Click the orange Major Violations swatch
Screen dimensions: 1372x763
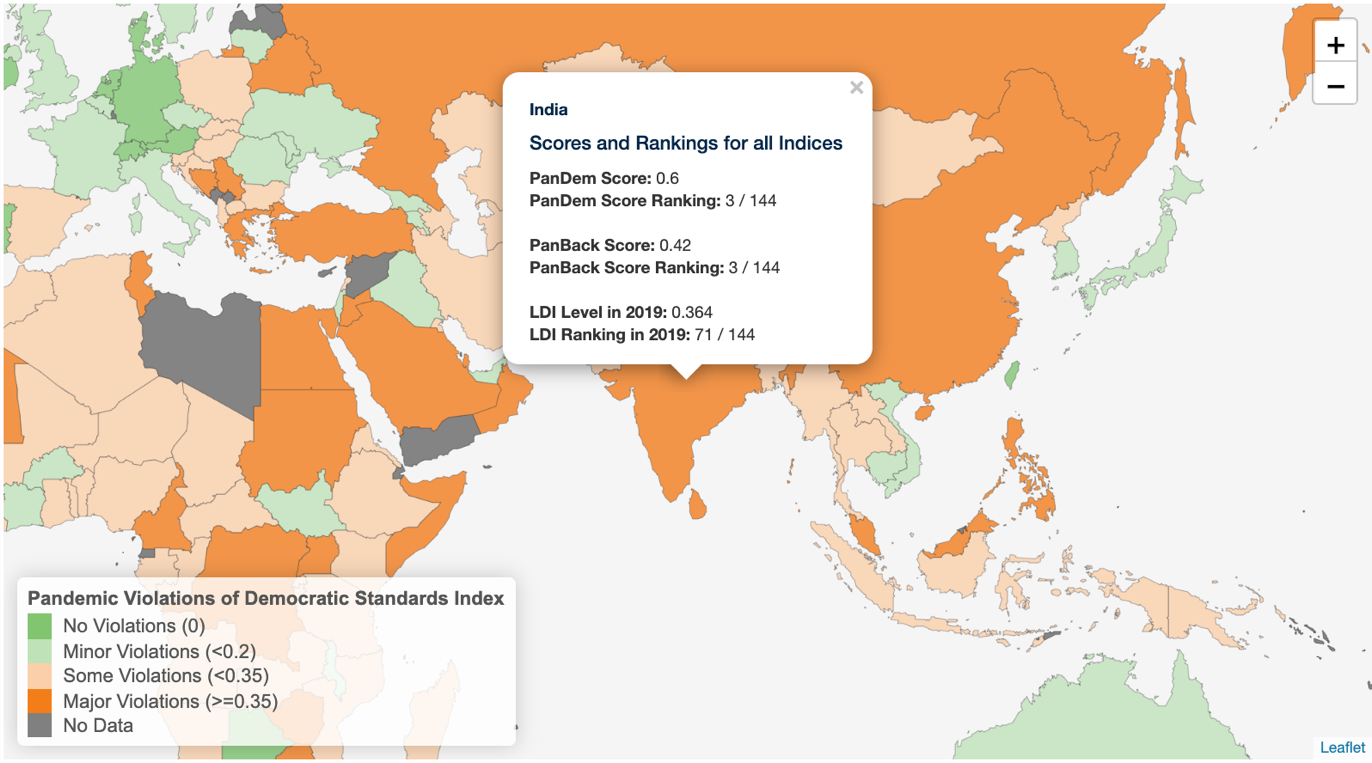coord(39,701)
